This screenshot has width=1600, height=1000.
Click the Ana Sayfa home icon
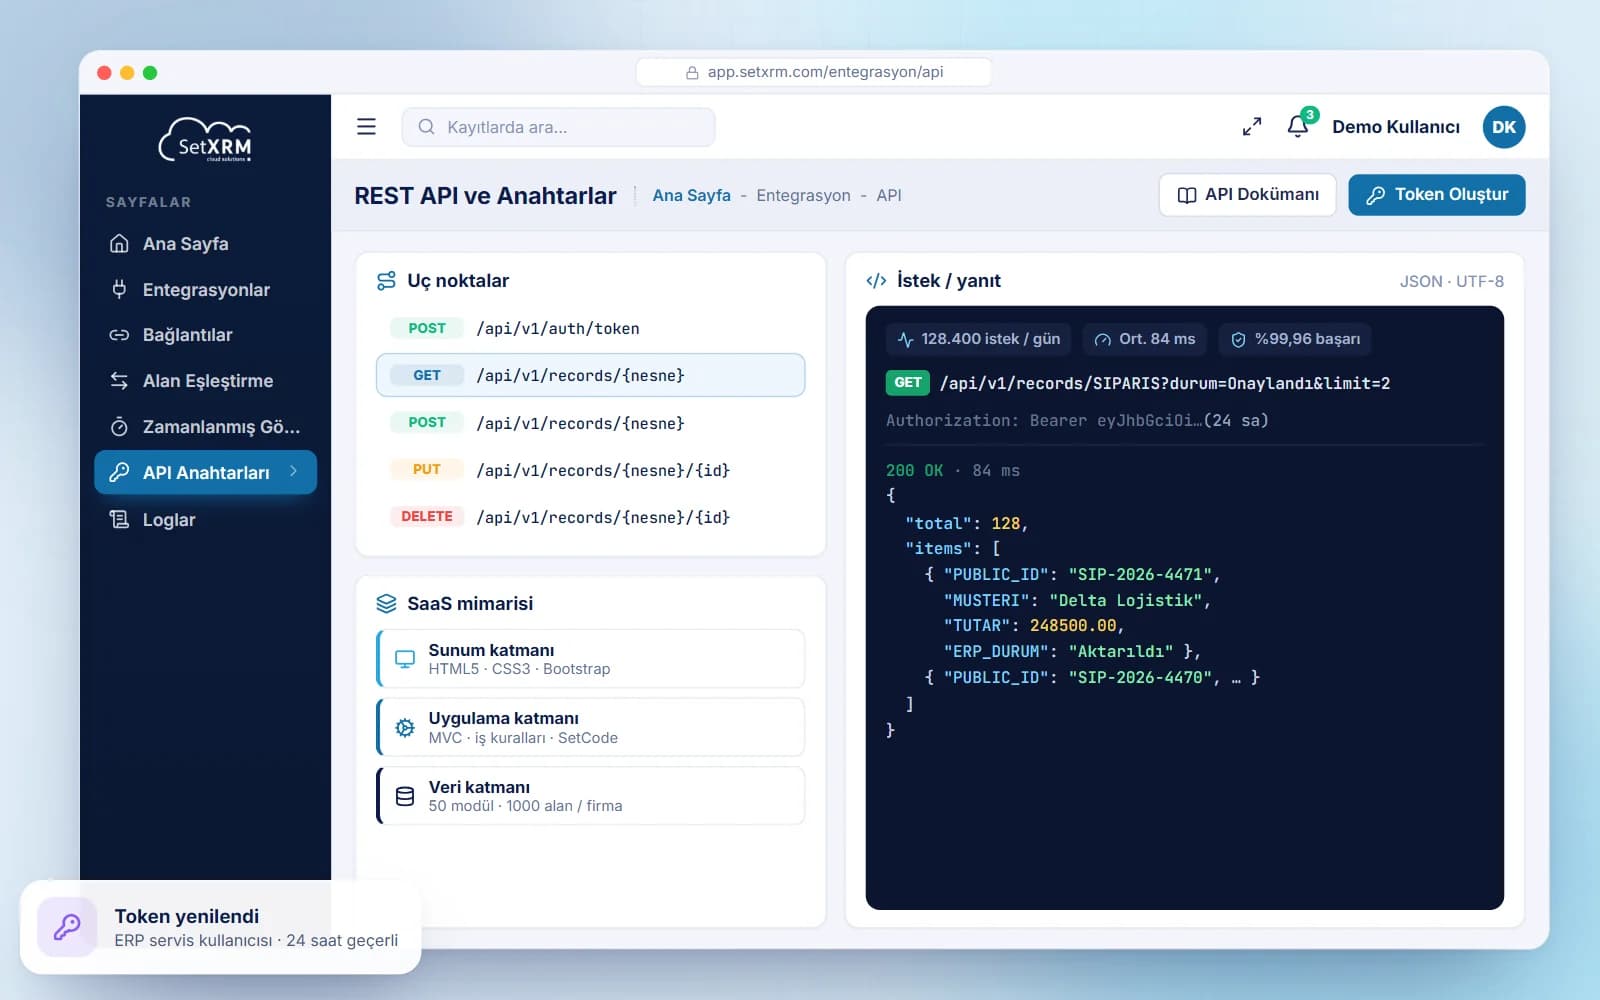click(119, 243)
